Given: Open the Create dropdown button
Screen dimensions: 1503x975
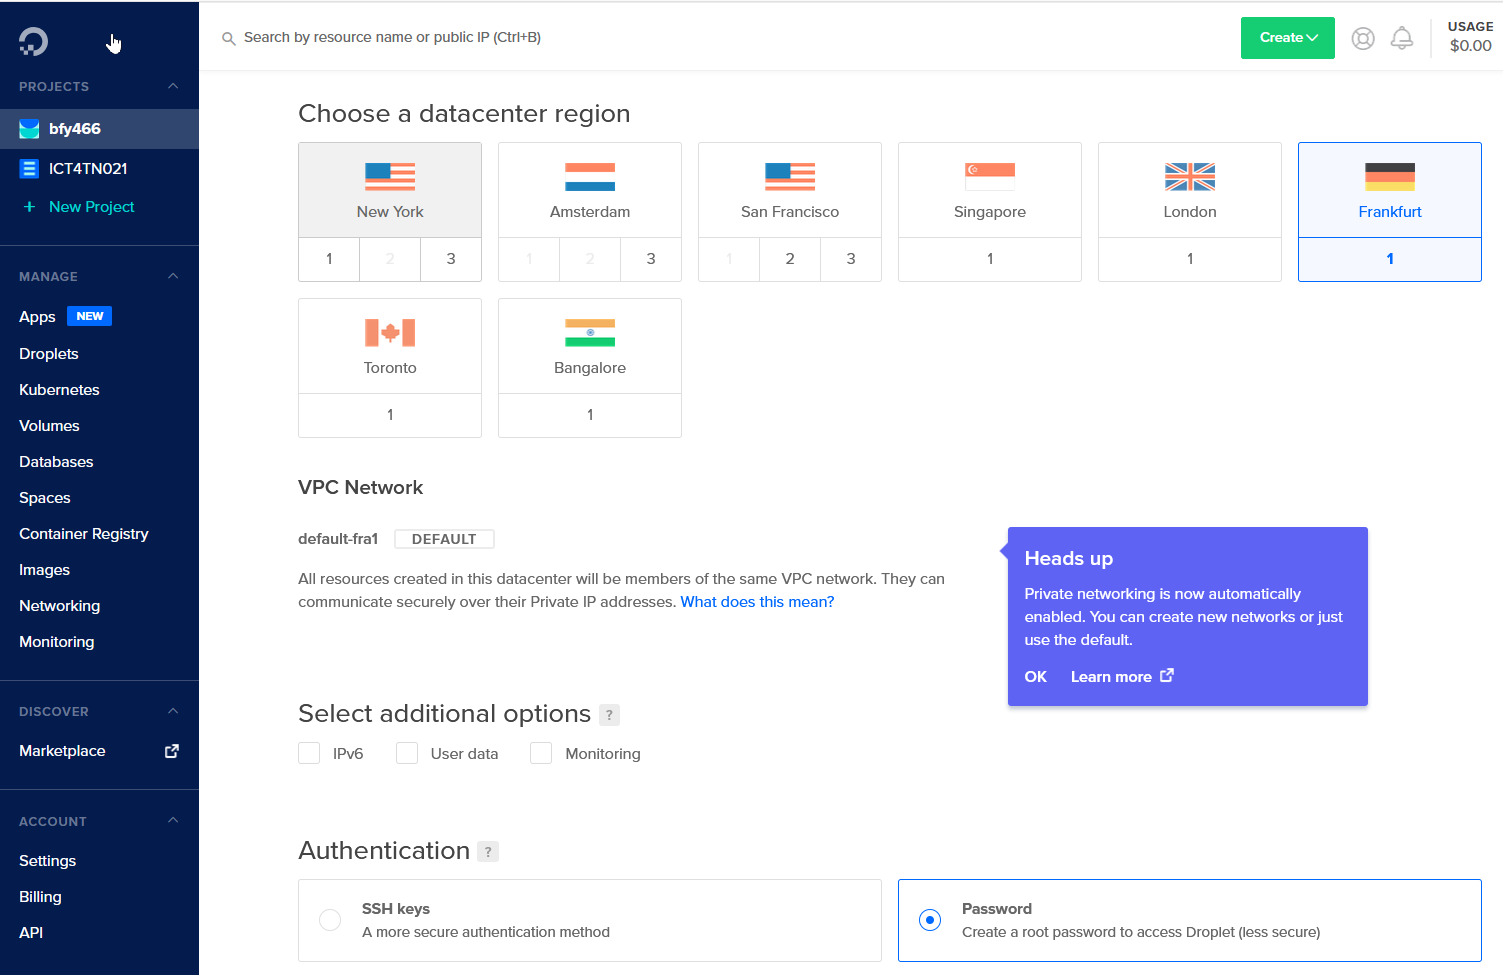Looking at the screenshot, I should pyautogui.click(x=1287, y=38).
